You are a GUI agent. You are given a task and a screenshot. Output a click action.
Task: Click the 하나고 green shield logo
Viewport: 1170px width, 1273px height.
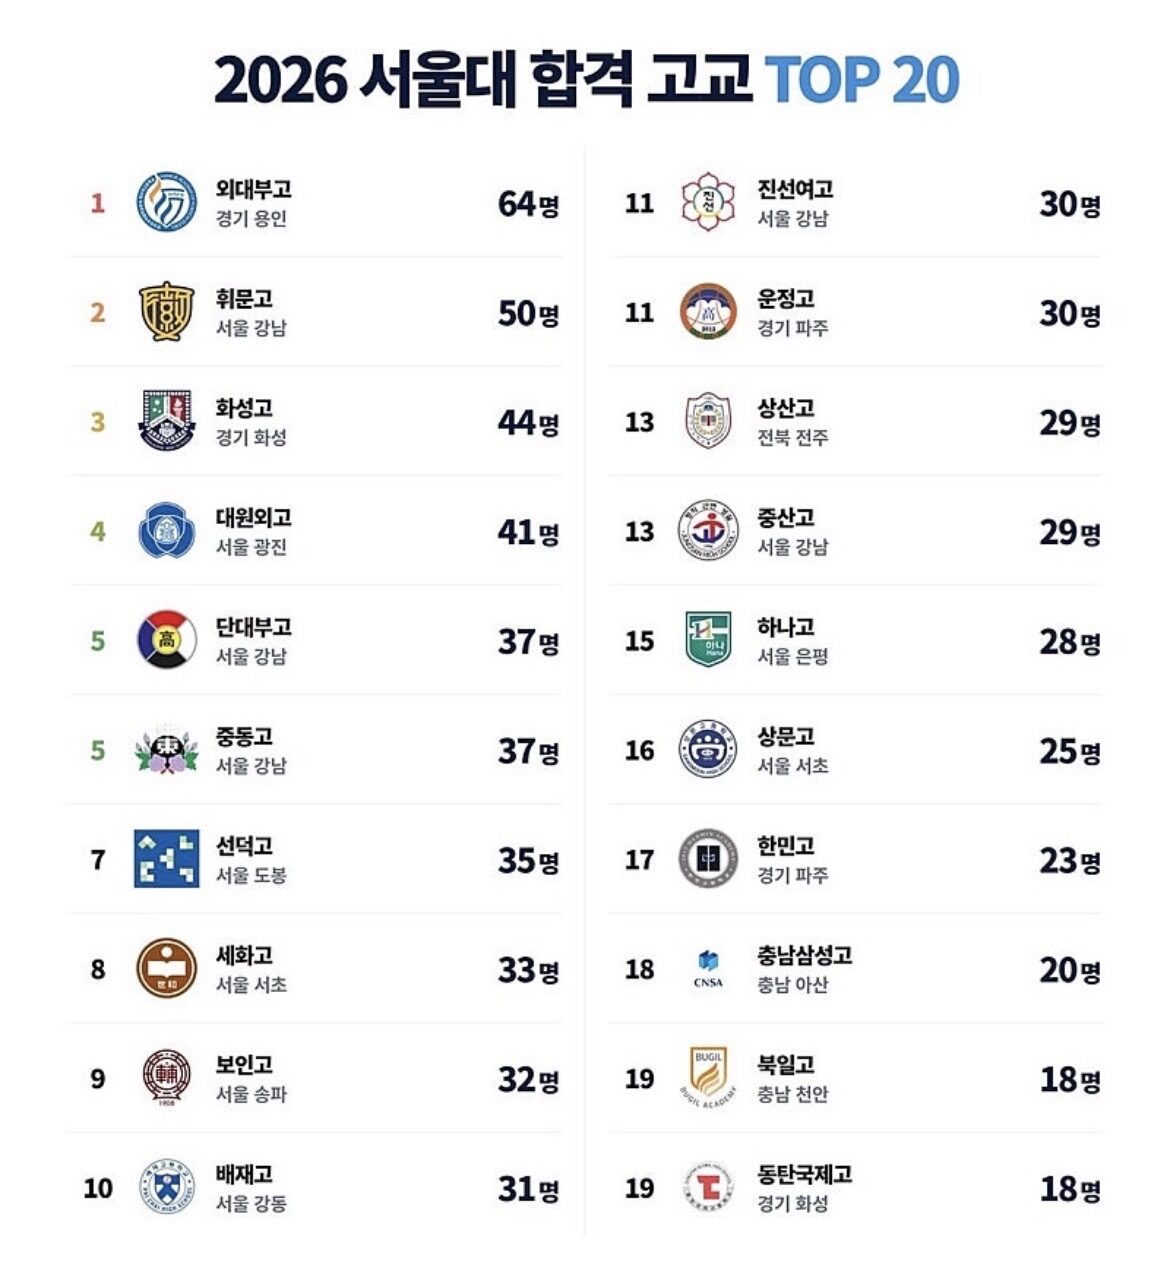point(708,640)
